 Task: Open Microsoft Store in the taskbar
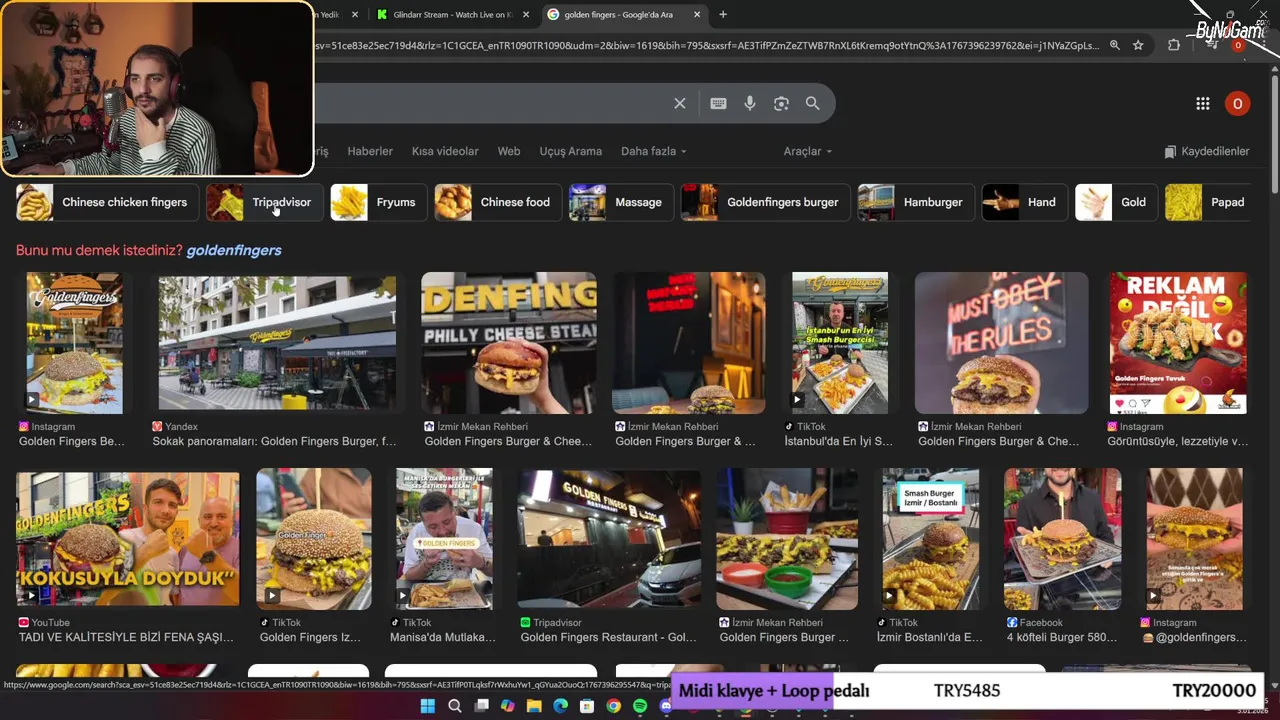587,706
